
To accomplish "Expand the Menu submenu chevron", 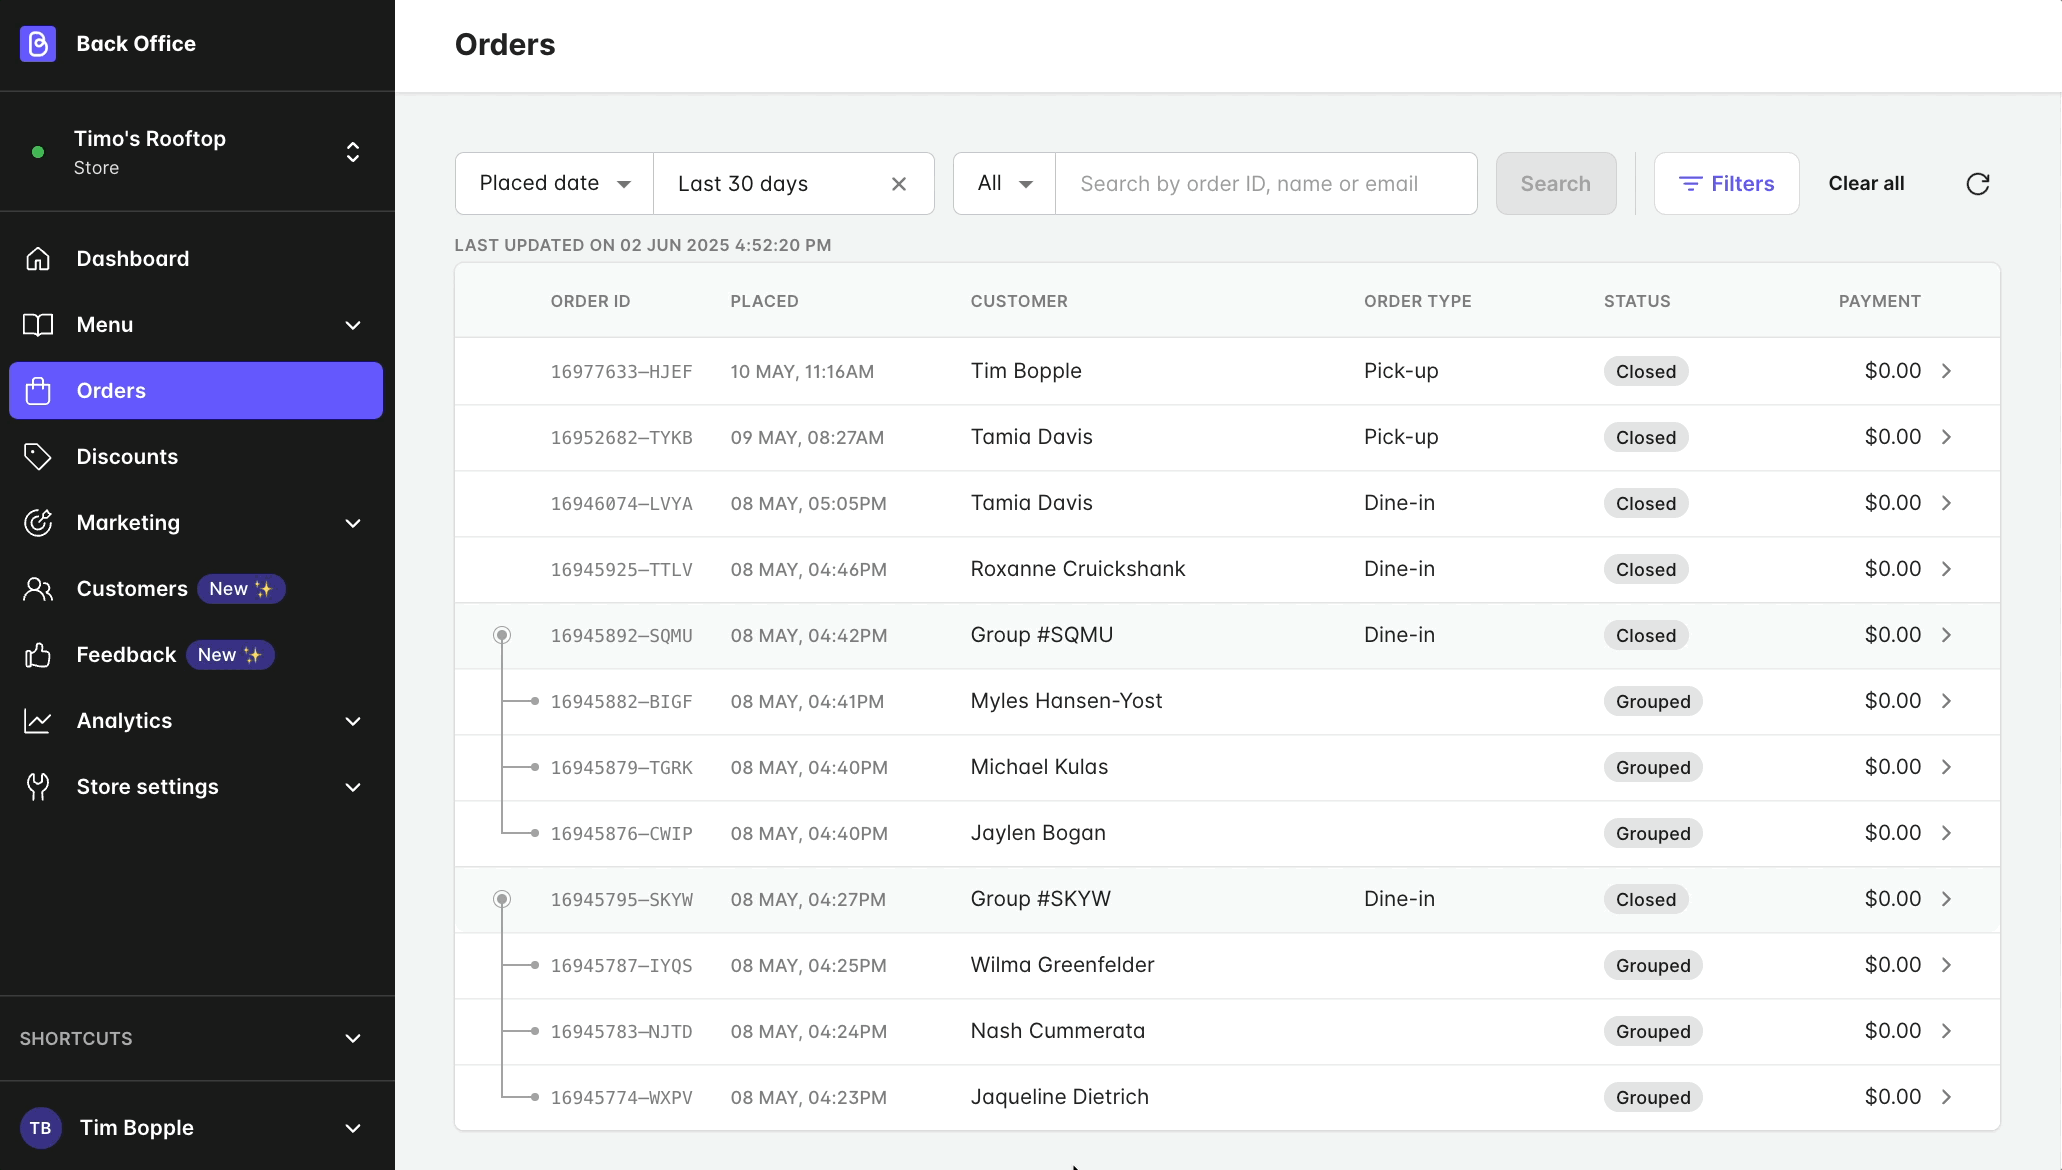I will tap(353, 325).
